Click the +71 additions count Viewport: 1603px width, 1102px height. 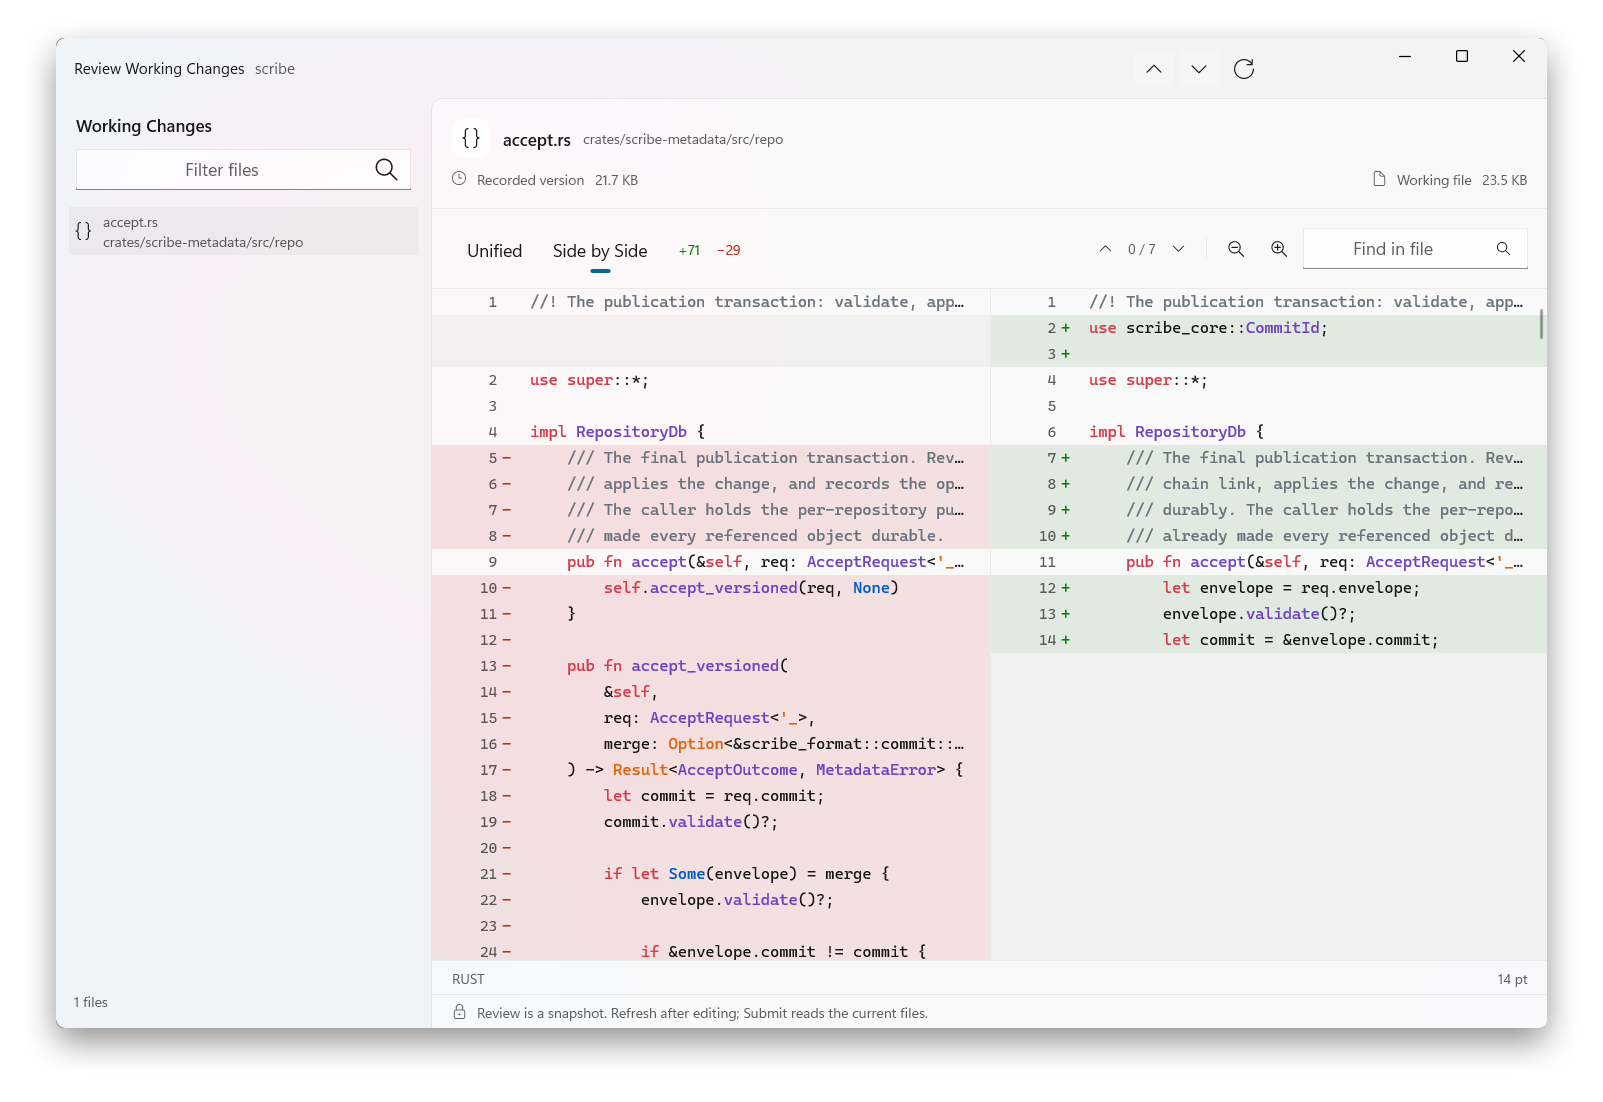pyautogui.click(x=689, y=251)
